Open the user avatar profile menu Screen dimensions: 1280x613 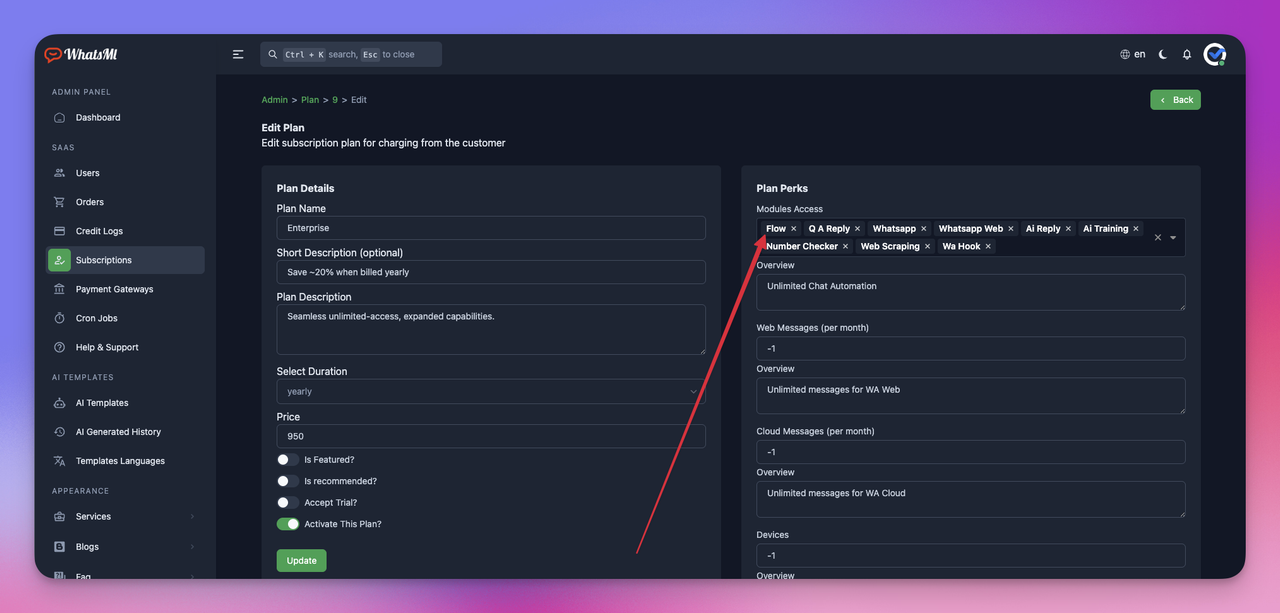pos(1215,54)
